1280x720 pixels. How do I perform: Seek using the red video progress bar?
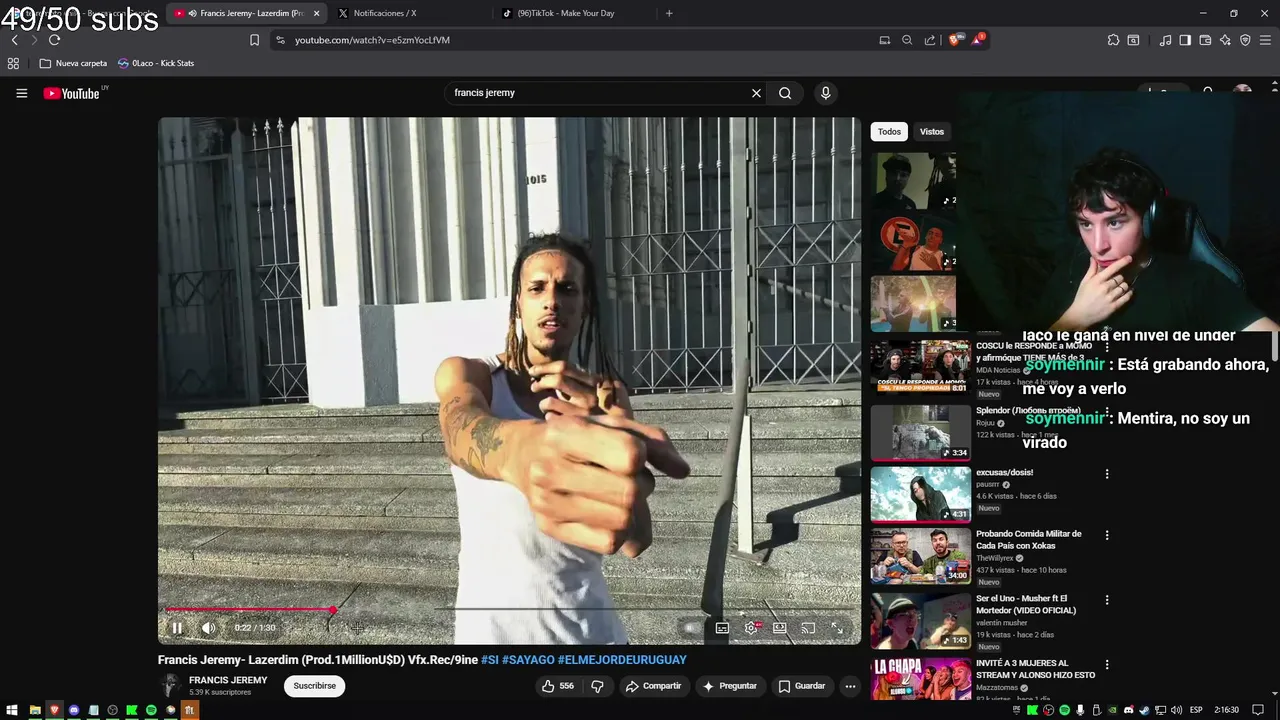(510, 609)
